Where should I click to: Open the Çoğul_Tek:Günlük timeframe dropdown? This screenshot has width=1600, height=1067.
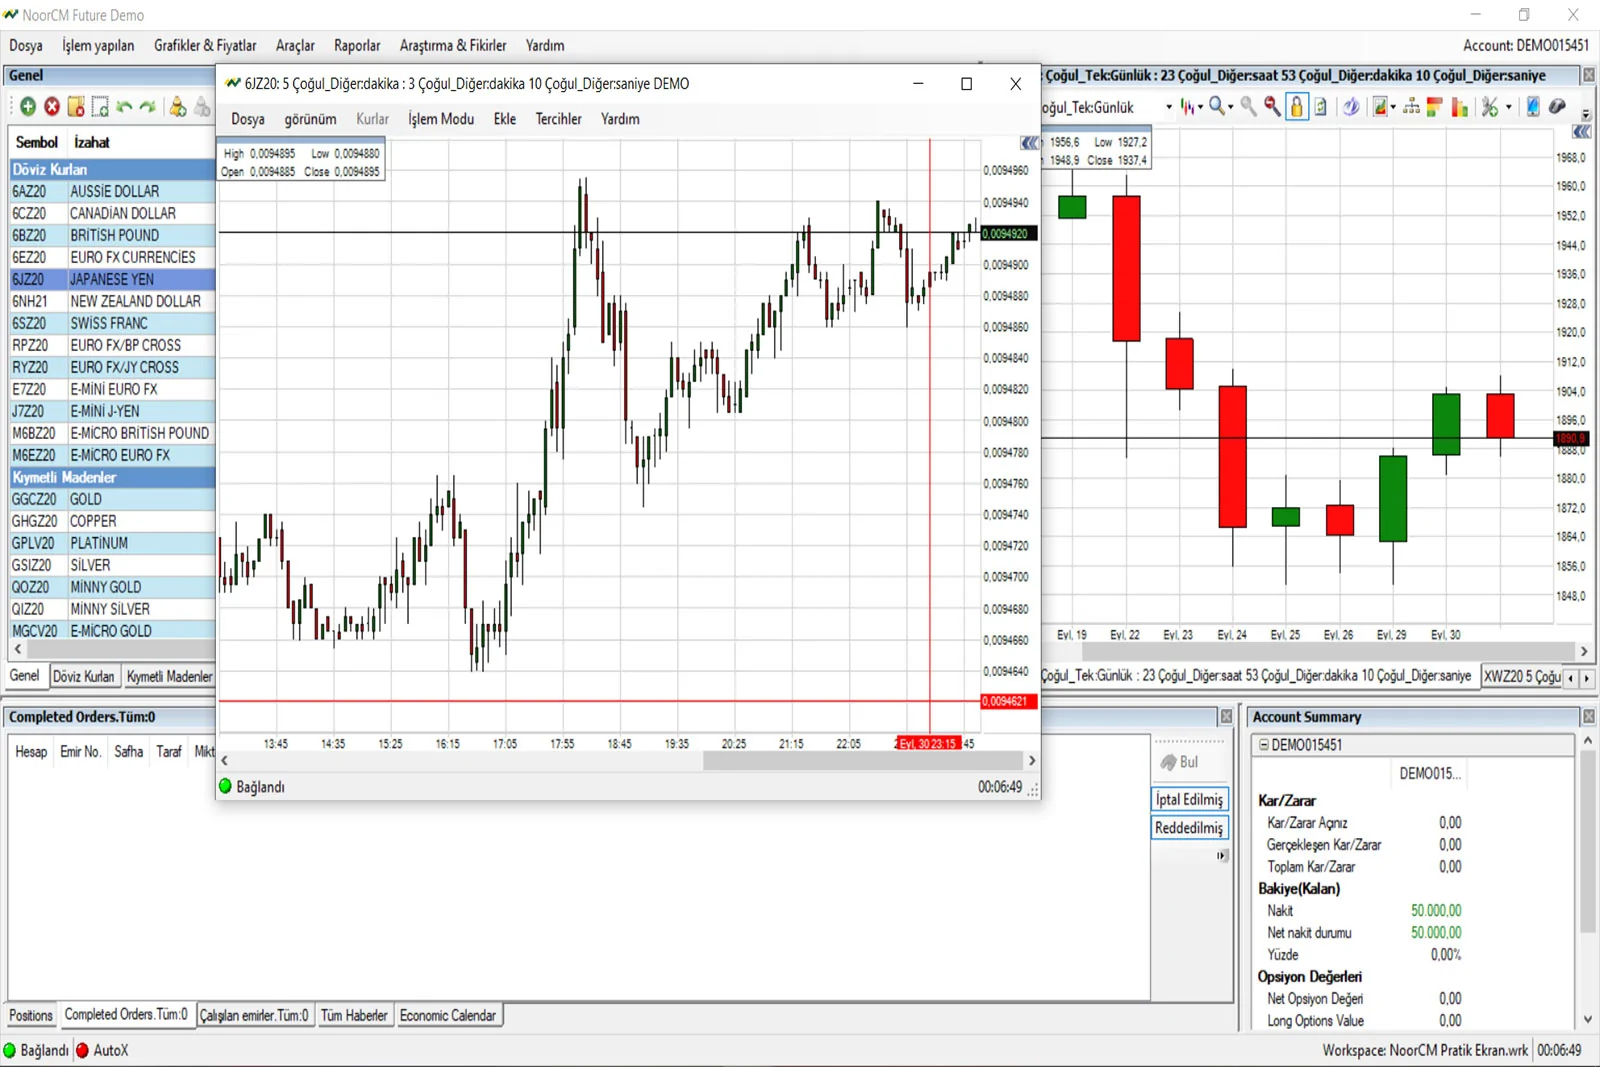pos(1168,107)
